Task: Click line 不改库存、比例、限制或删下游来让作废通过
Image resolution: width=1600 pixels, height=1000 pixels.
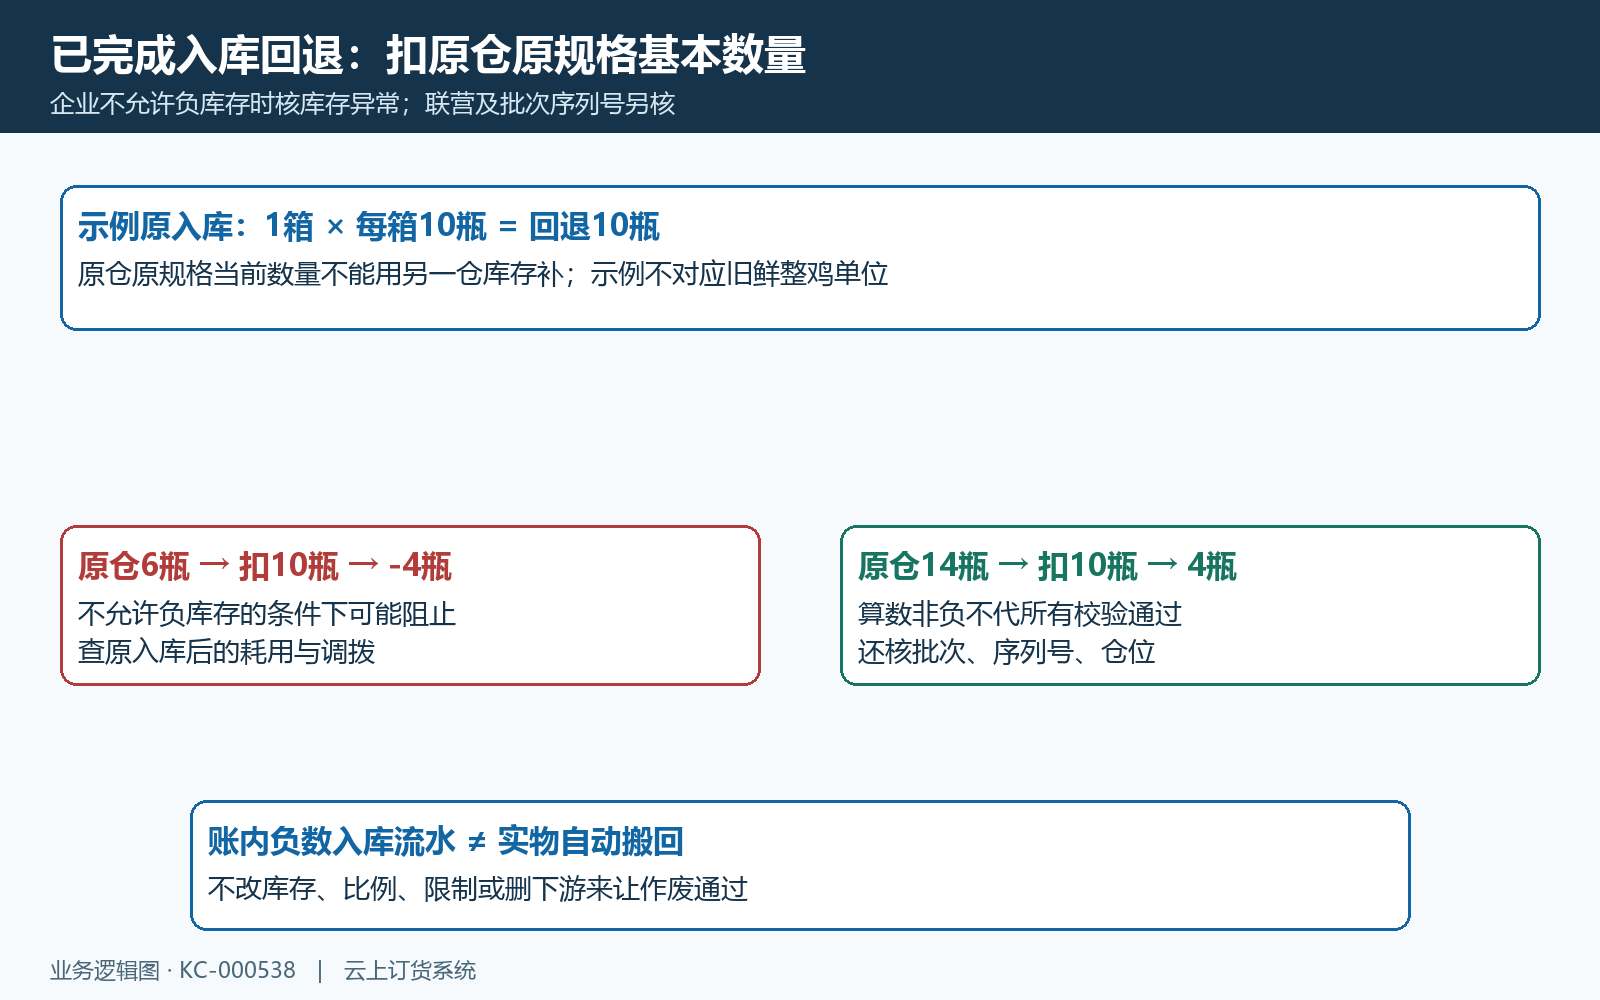Action: (x=478, y=889)
